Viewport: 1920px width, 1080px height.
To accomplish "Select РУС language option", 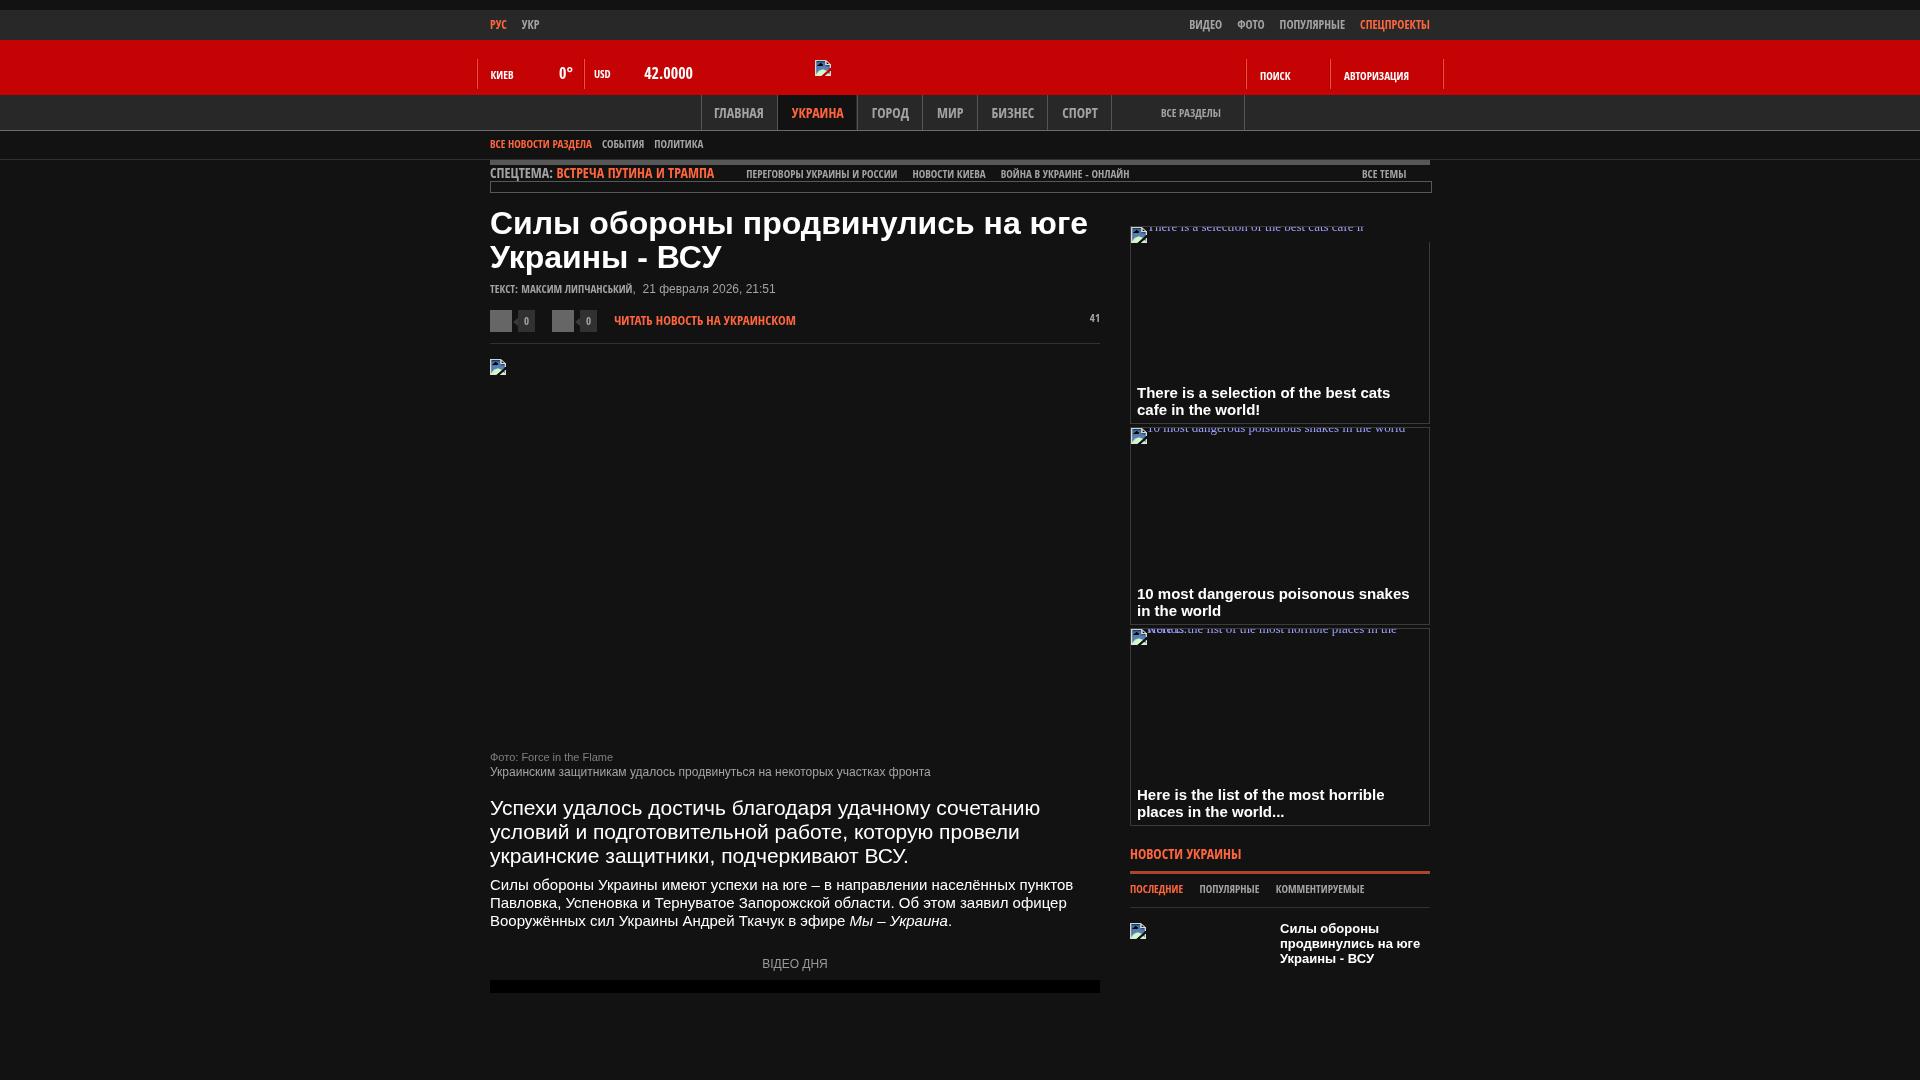I will [498, 24].
